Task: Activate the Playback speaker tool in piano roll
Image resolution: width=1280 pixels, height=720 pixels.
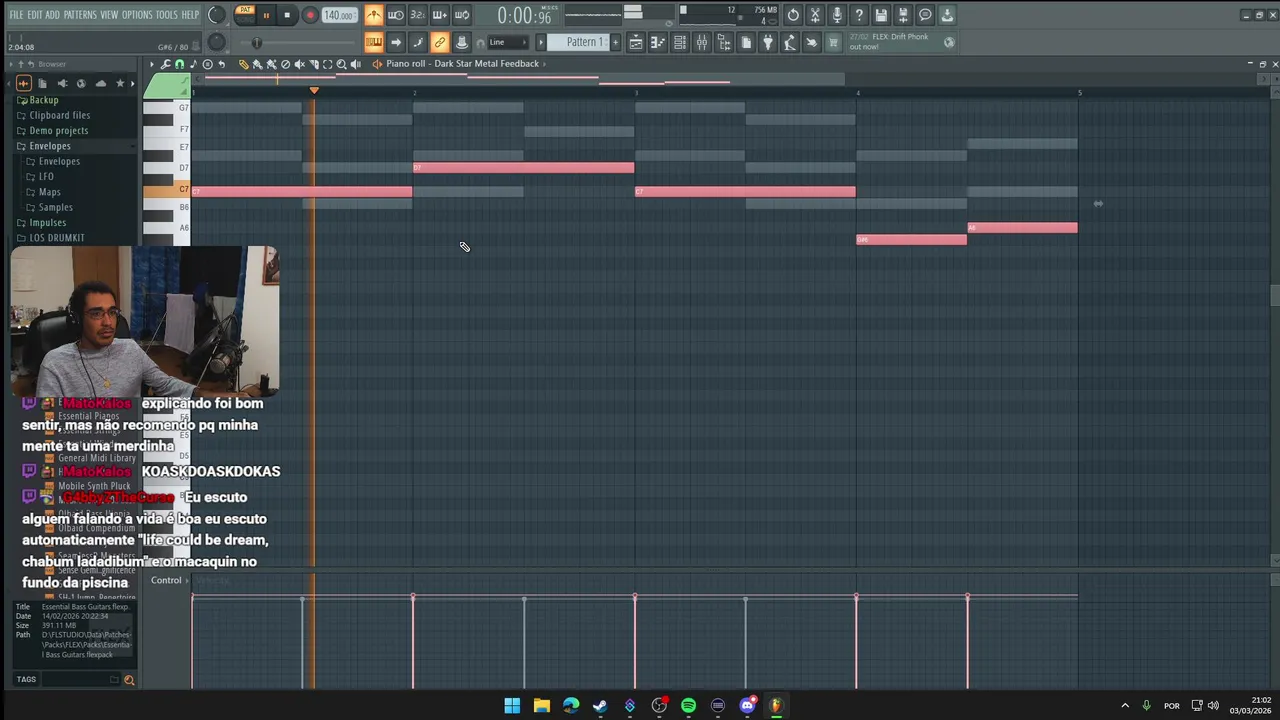Action: [x=355, y=64]
